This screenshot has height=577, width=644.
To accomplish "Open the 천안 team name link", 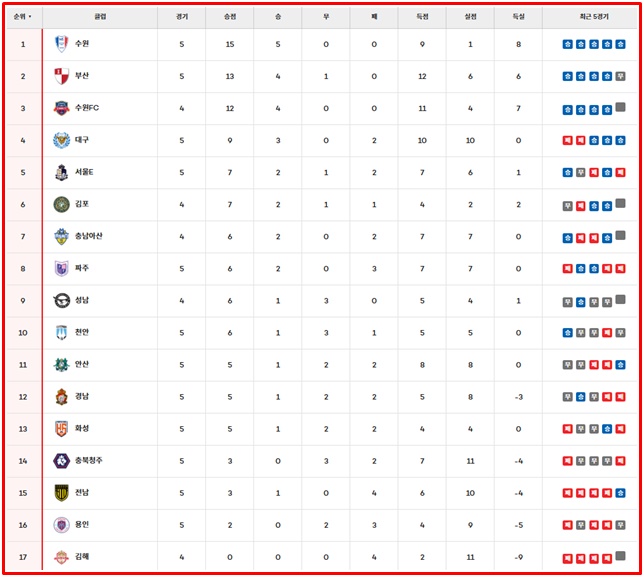I will click(82, 332).
